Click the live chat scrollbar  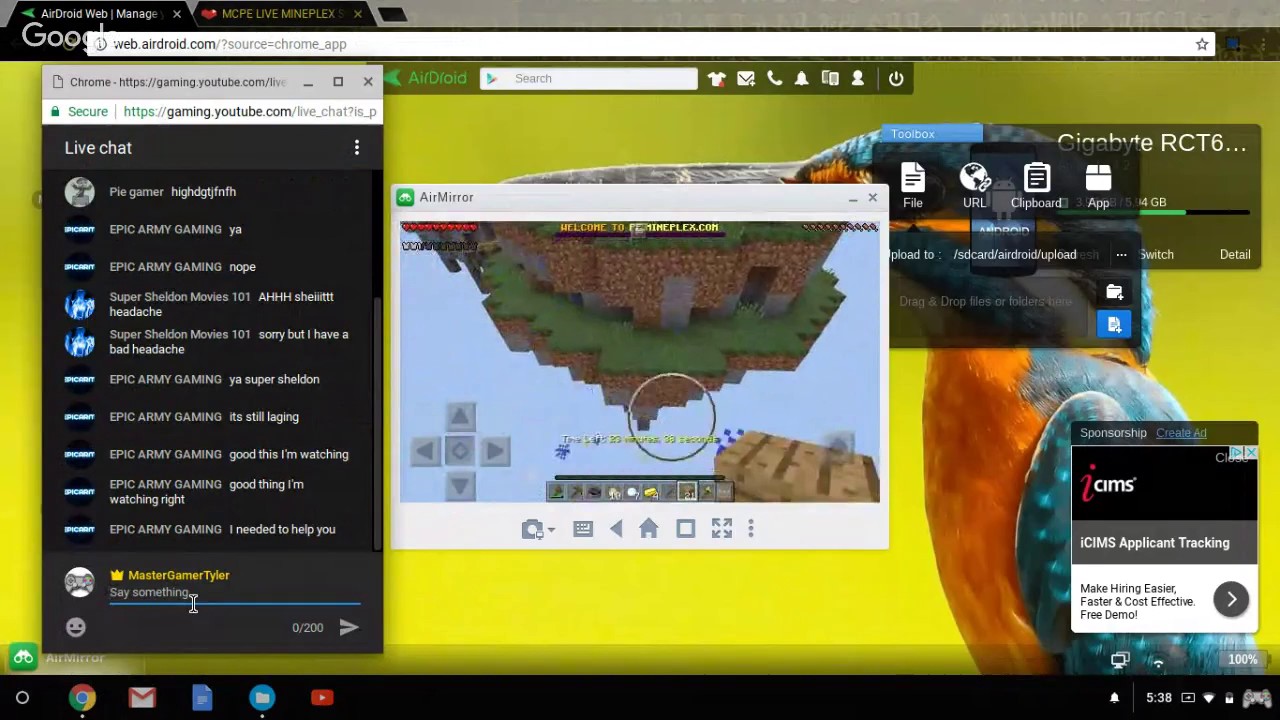click(x=377, y=423)
